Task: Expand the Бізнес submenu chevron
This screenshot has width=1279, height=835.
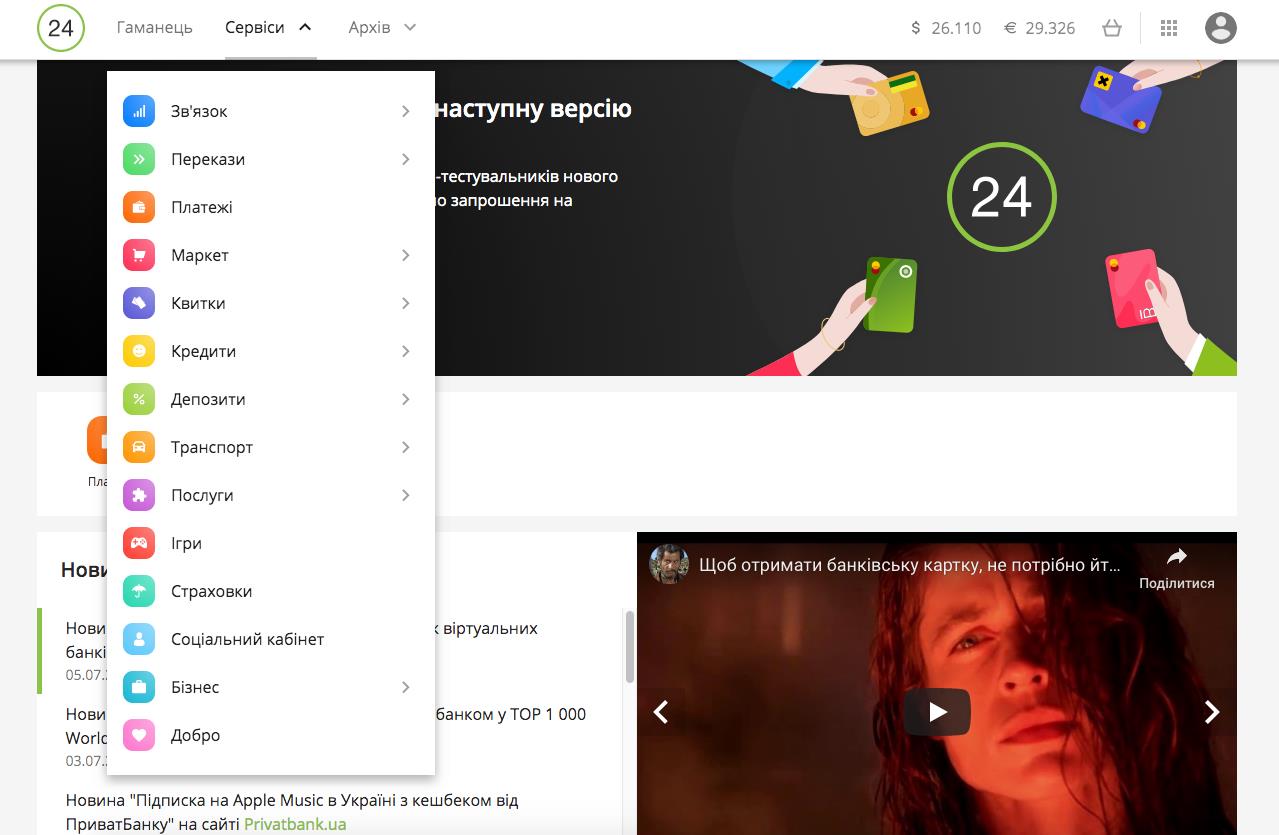Action: click(405, 687)
